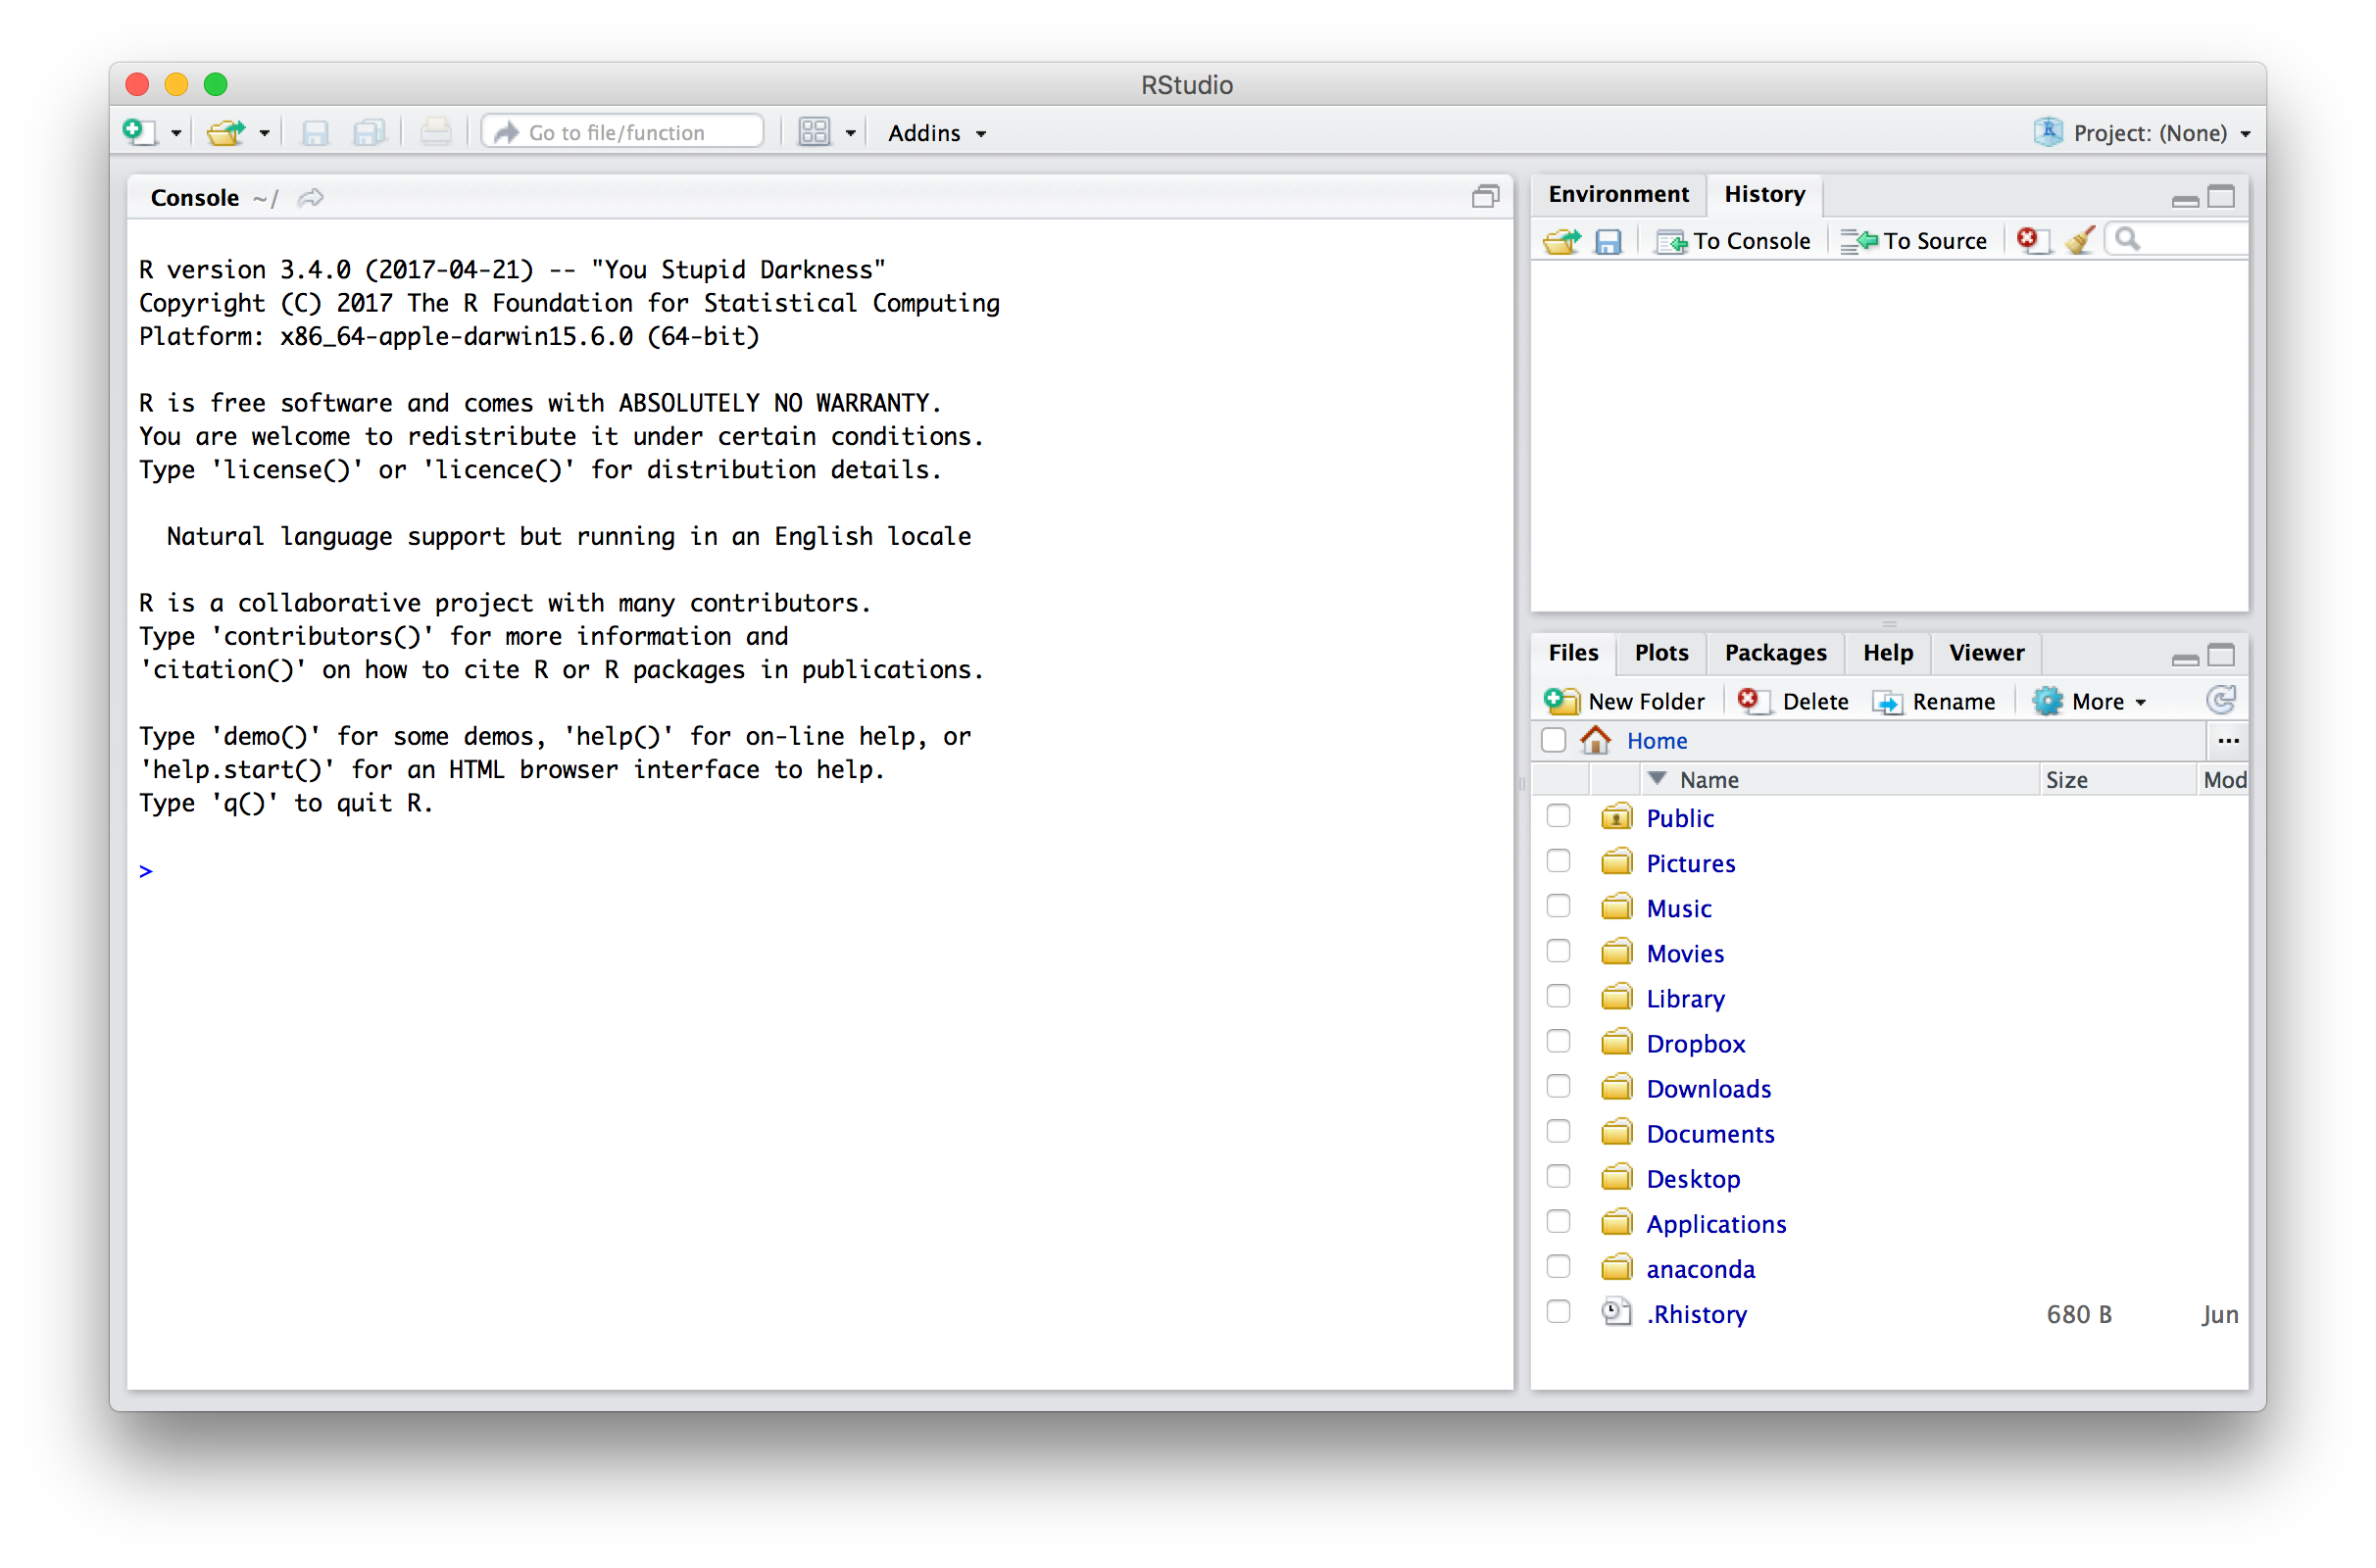Refresh the file listing icon

point(2221,700)
